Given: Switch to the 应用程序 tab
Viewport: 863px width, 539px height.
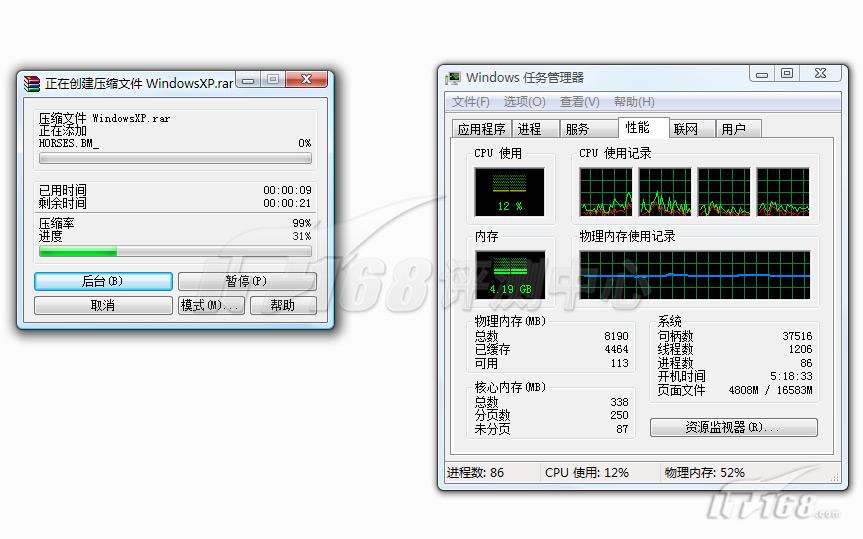Looking at the screenshot, I should coord(481,129).
